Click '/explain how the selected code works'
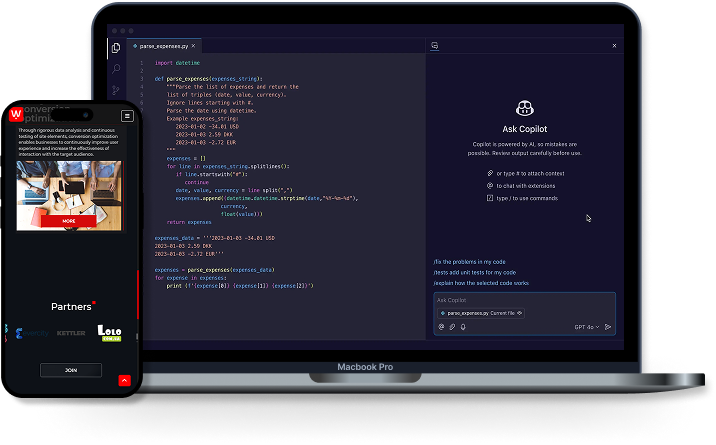Viewport: 716px width, 445px height. click(481, 283)
